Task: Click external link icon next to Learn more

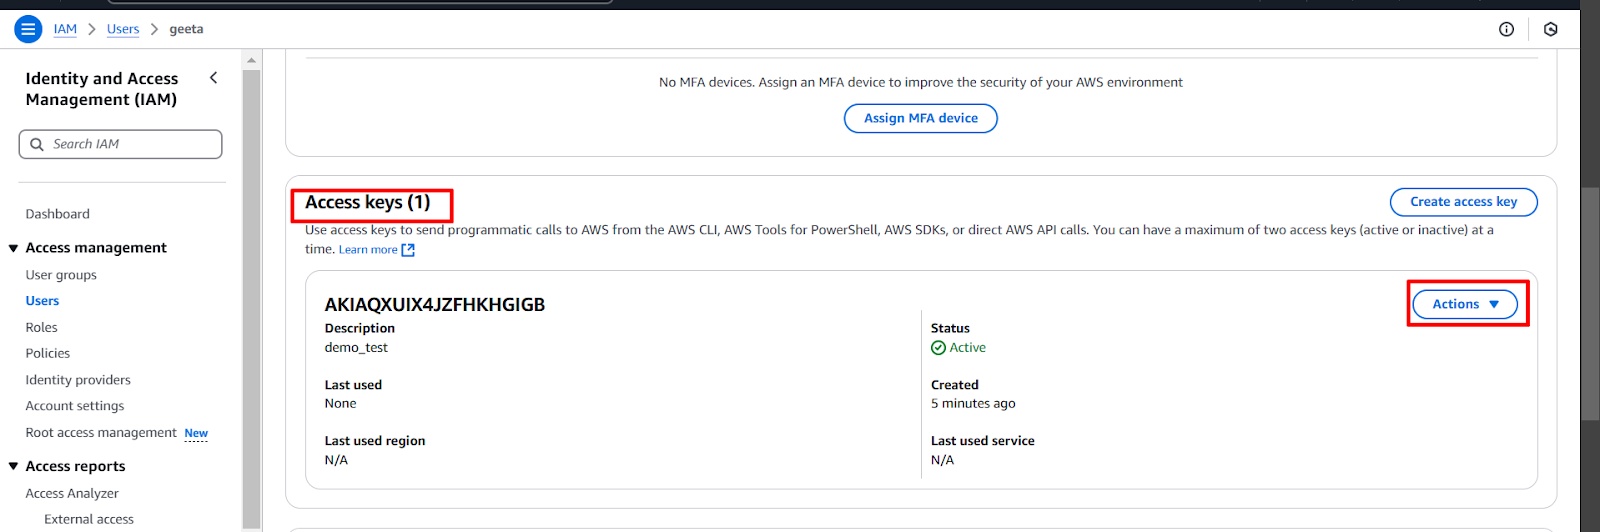Action: coord(408,250)
